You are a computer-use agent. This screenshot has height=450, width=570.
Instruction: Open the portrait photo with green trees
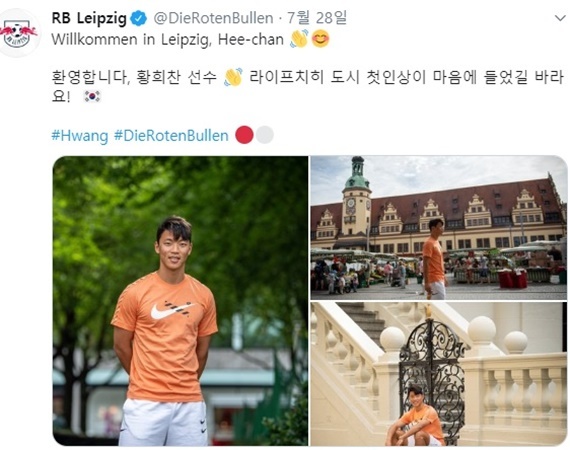click(x=181, y=301)
